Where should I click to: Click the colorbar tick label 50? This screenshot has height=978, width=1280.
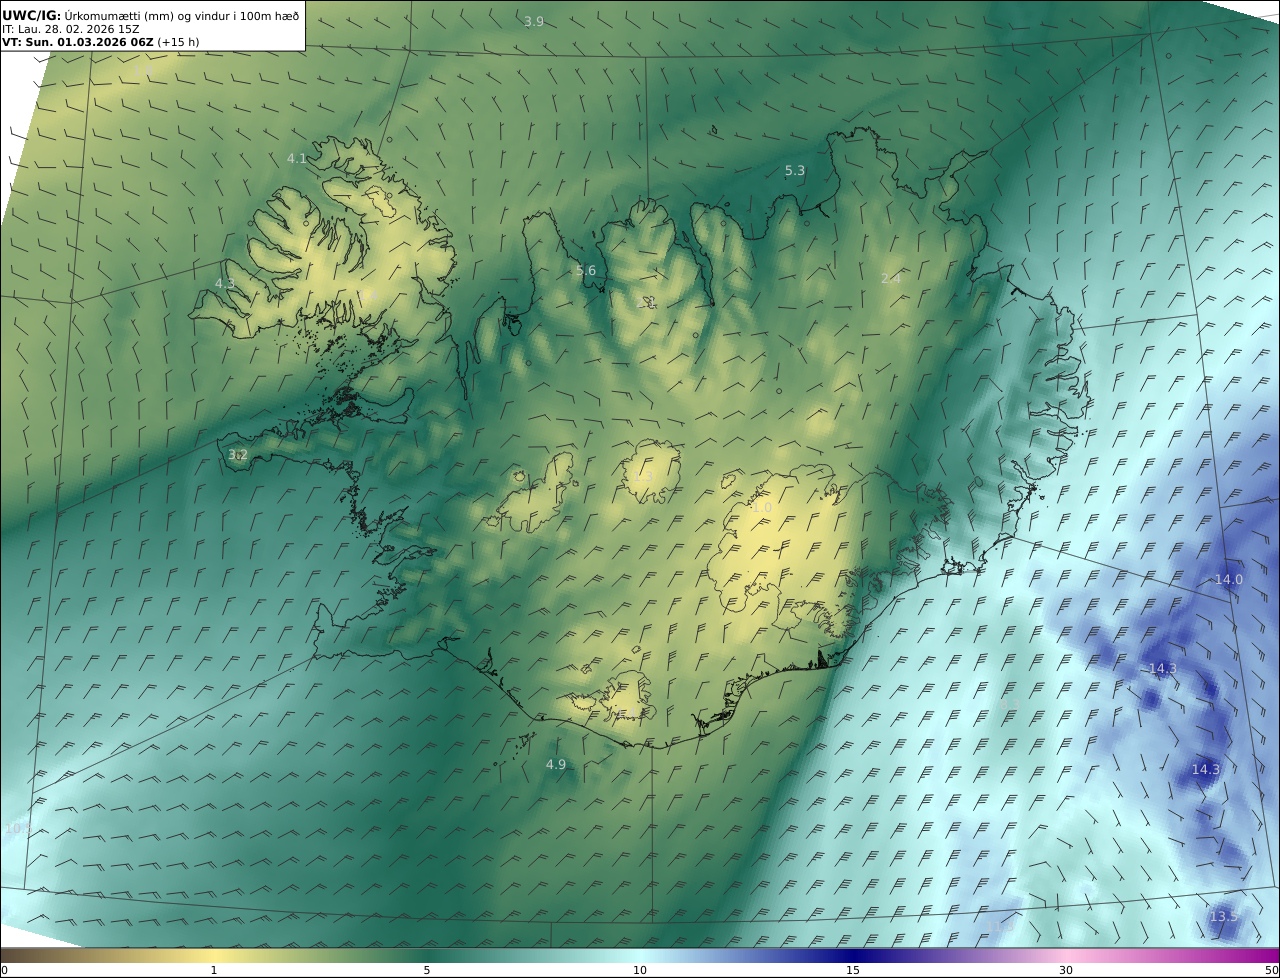tap(1272, 970)
